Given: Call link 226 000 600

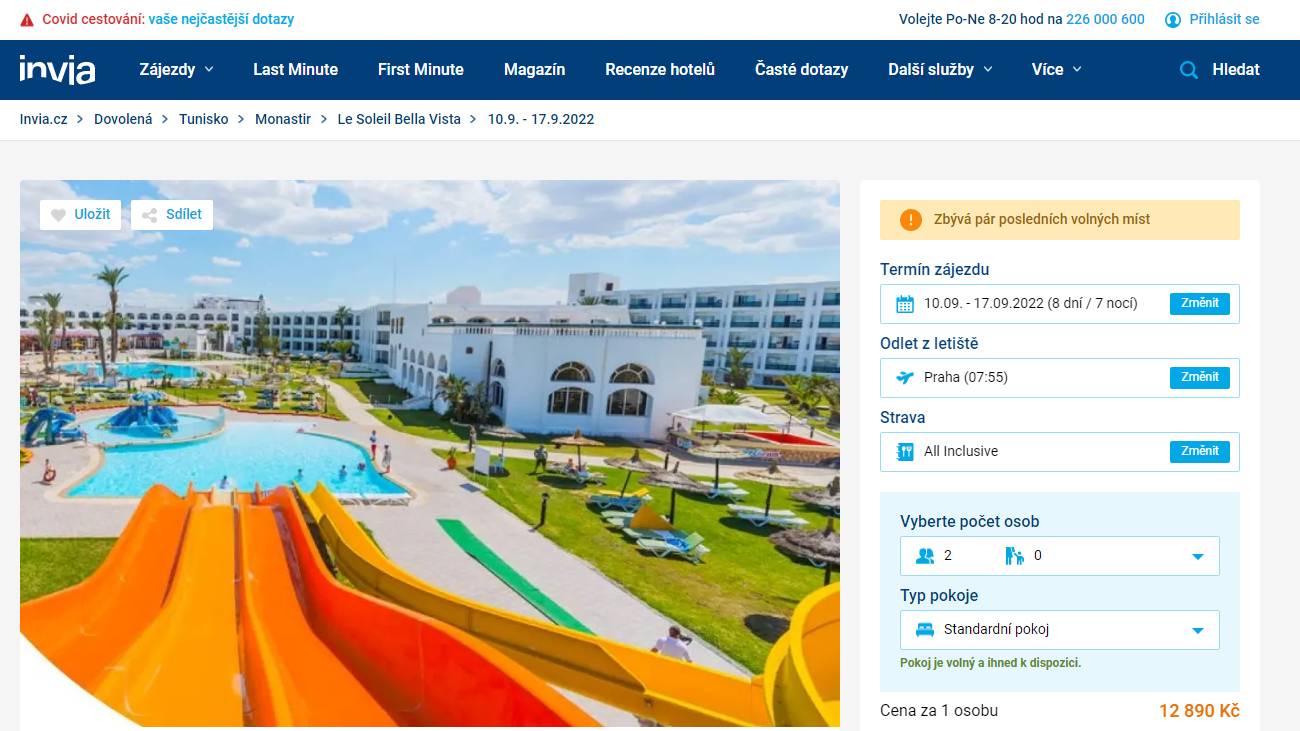Looking at the screenshot, I should pyautogui.click(x=1105, y=19).
